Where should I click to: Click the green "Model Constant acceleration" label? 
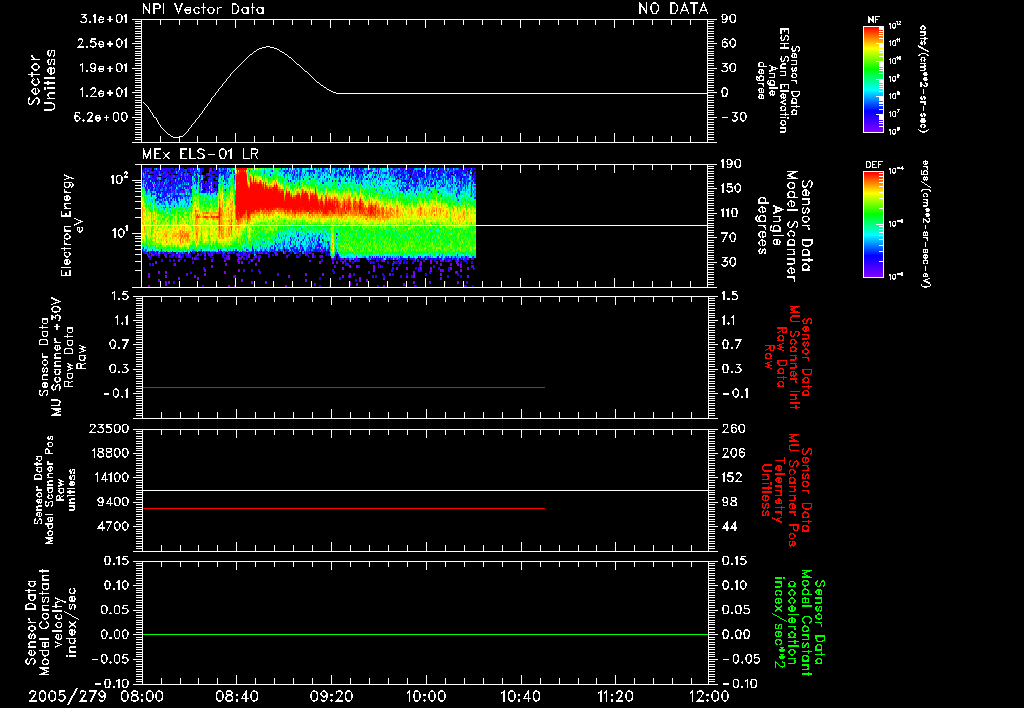pos(798,624)
